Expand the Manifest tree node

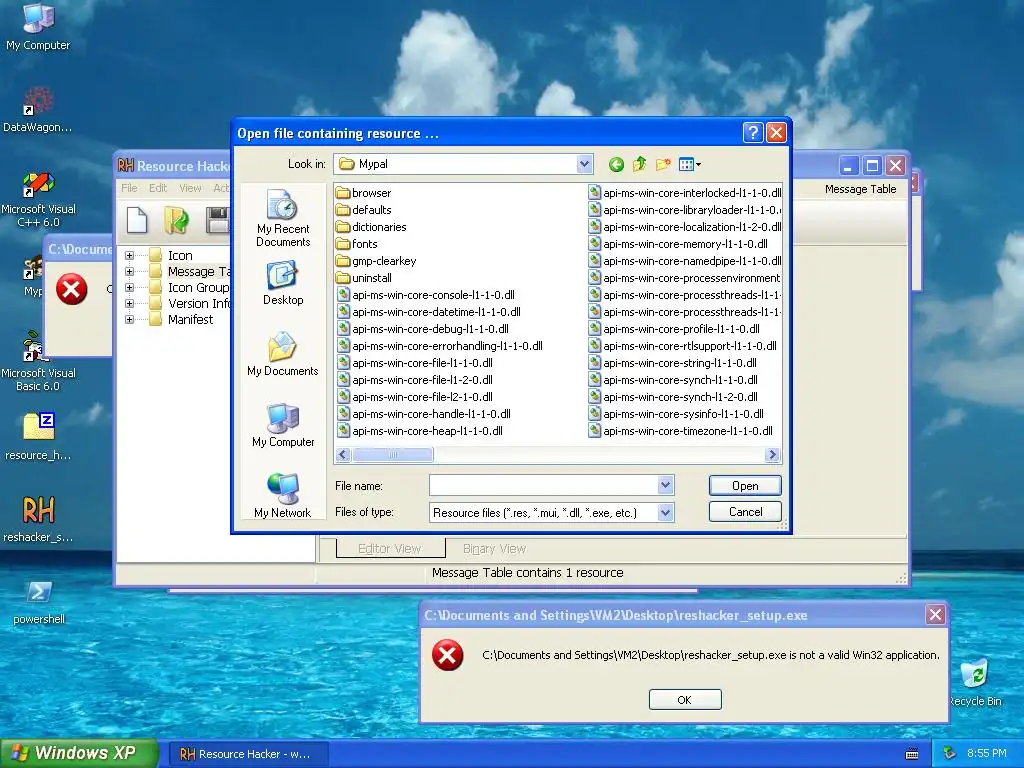pyautogui.click(x=129, y=319)
